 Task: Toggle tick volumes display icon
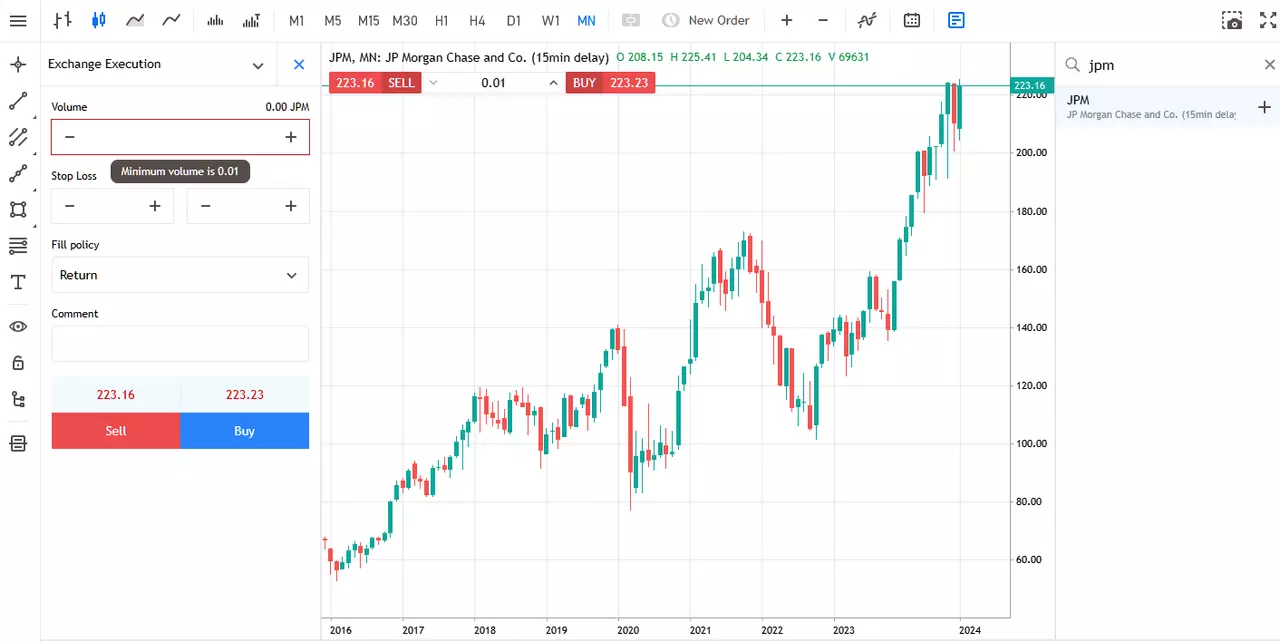(x=215, y=20)
